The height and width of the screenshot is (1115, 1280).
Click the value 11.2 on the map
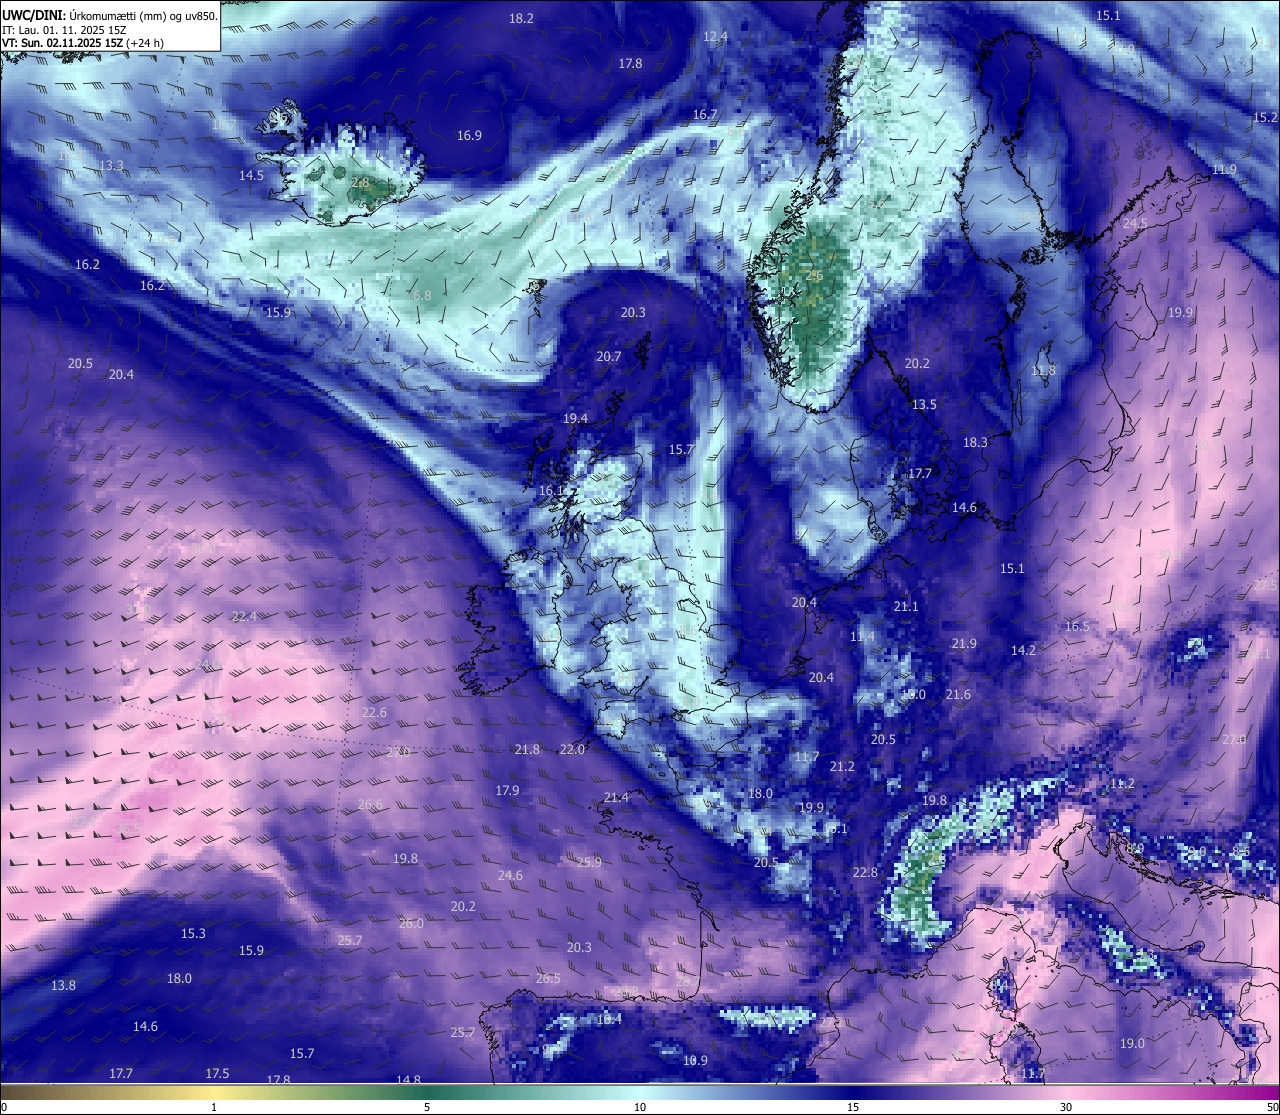[x=1122, y=783]
